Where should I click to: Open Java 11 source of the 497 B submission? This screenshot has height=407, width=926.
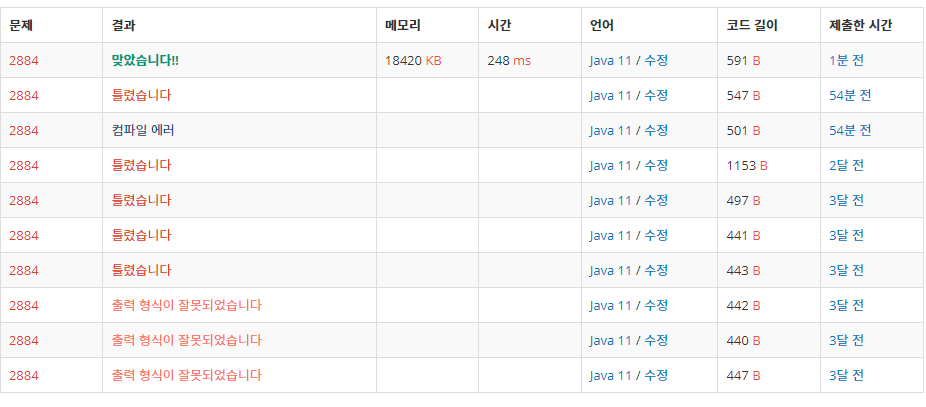(x=611, y=200)
